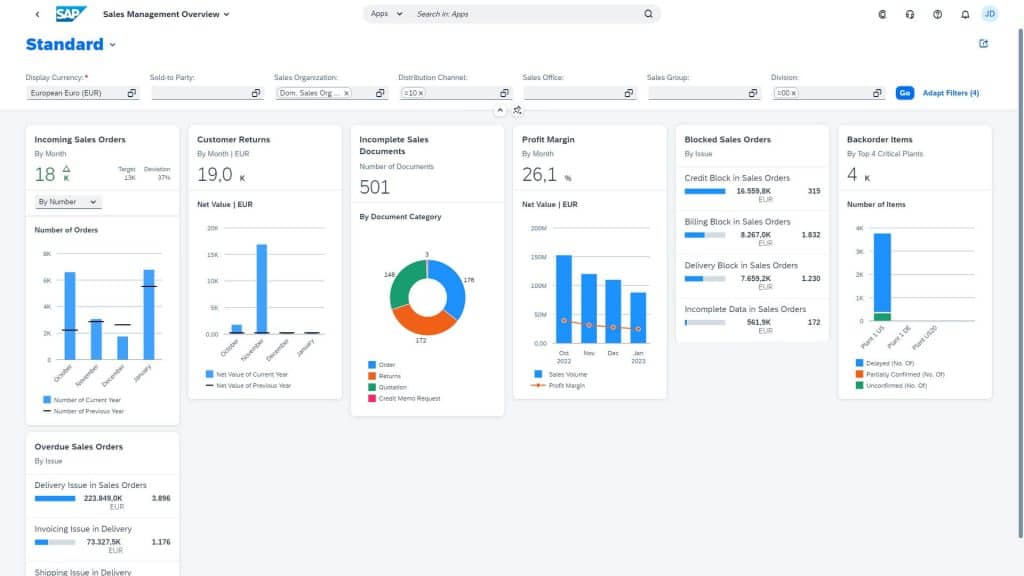Click the blue Order legend swatch

coord(372,365)
